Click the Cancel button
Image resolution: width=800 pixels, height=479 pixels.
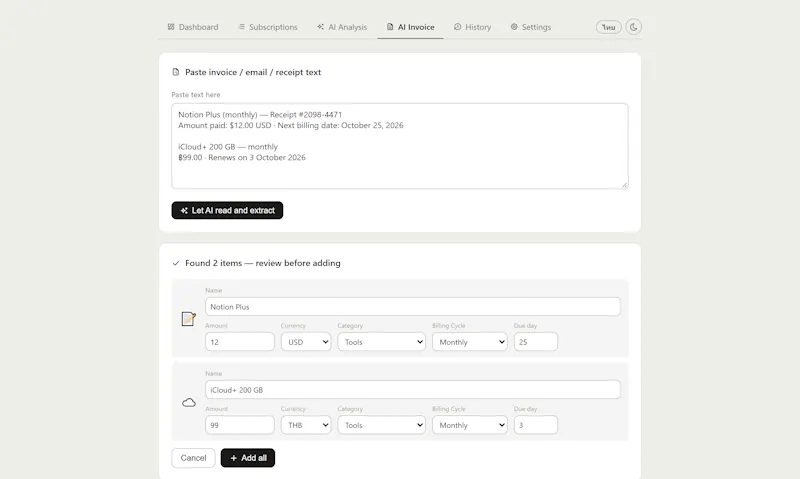tap(193, 458)
